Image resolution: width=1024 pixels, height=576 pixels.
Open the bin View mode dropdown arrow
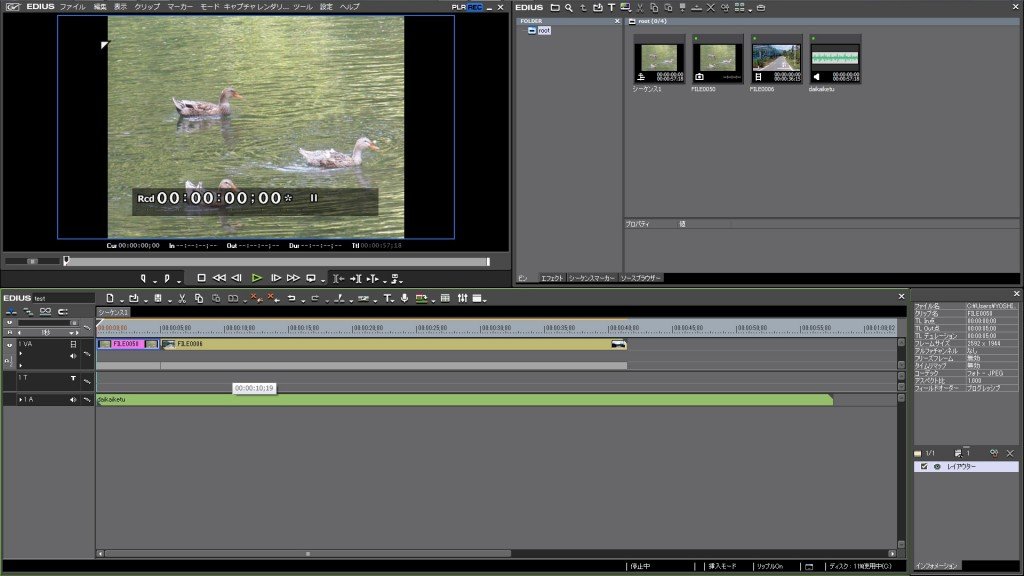click(x=750, y=9)
